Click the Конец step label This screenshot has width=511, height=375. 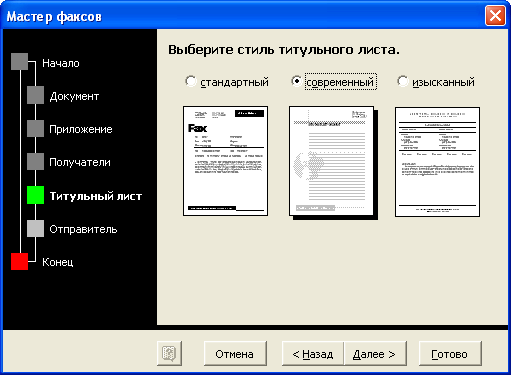coord(58,262)
